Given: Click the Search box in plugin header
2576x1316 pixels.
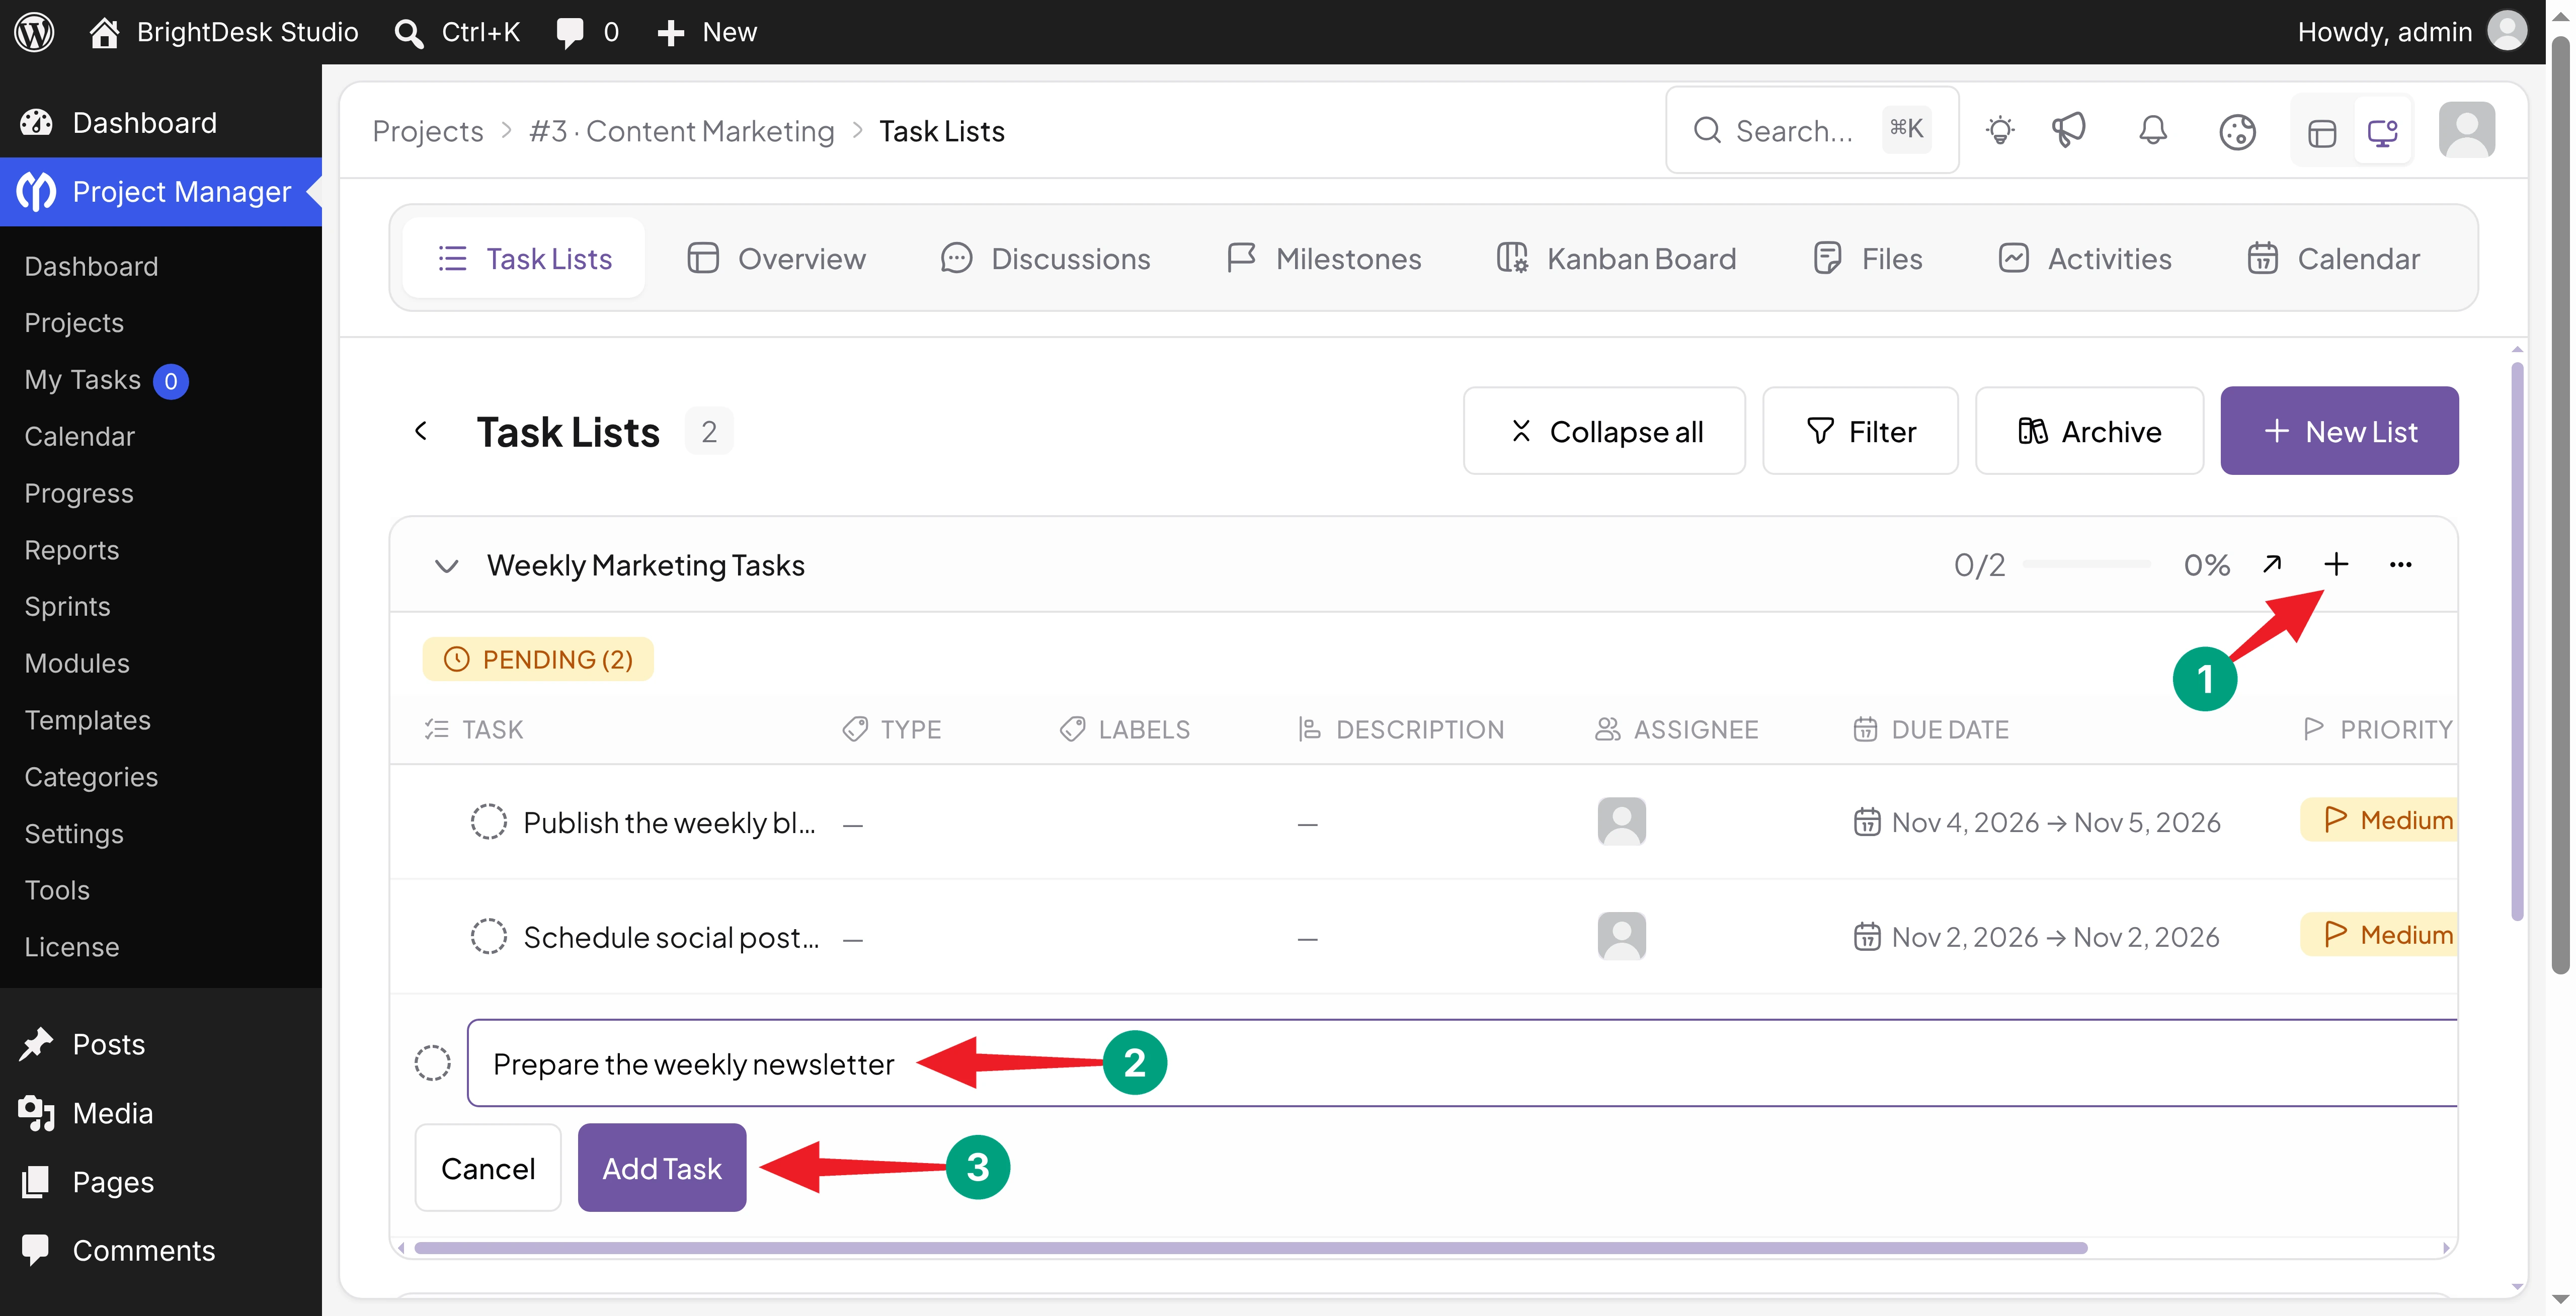Looking at the screenshot, I should (1812, 130).
